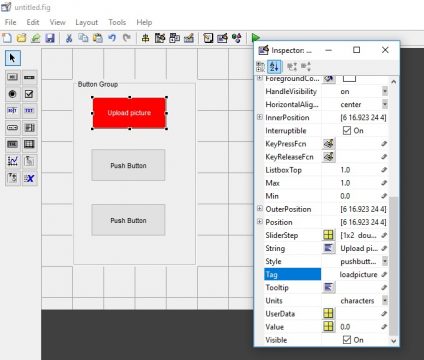Pick the Edit Text palette component

(13, 110)
